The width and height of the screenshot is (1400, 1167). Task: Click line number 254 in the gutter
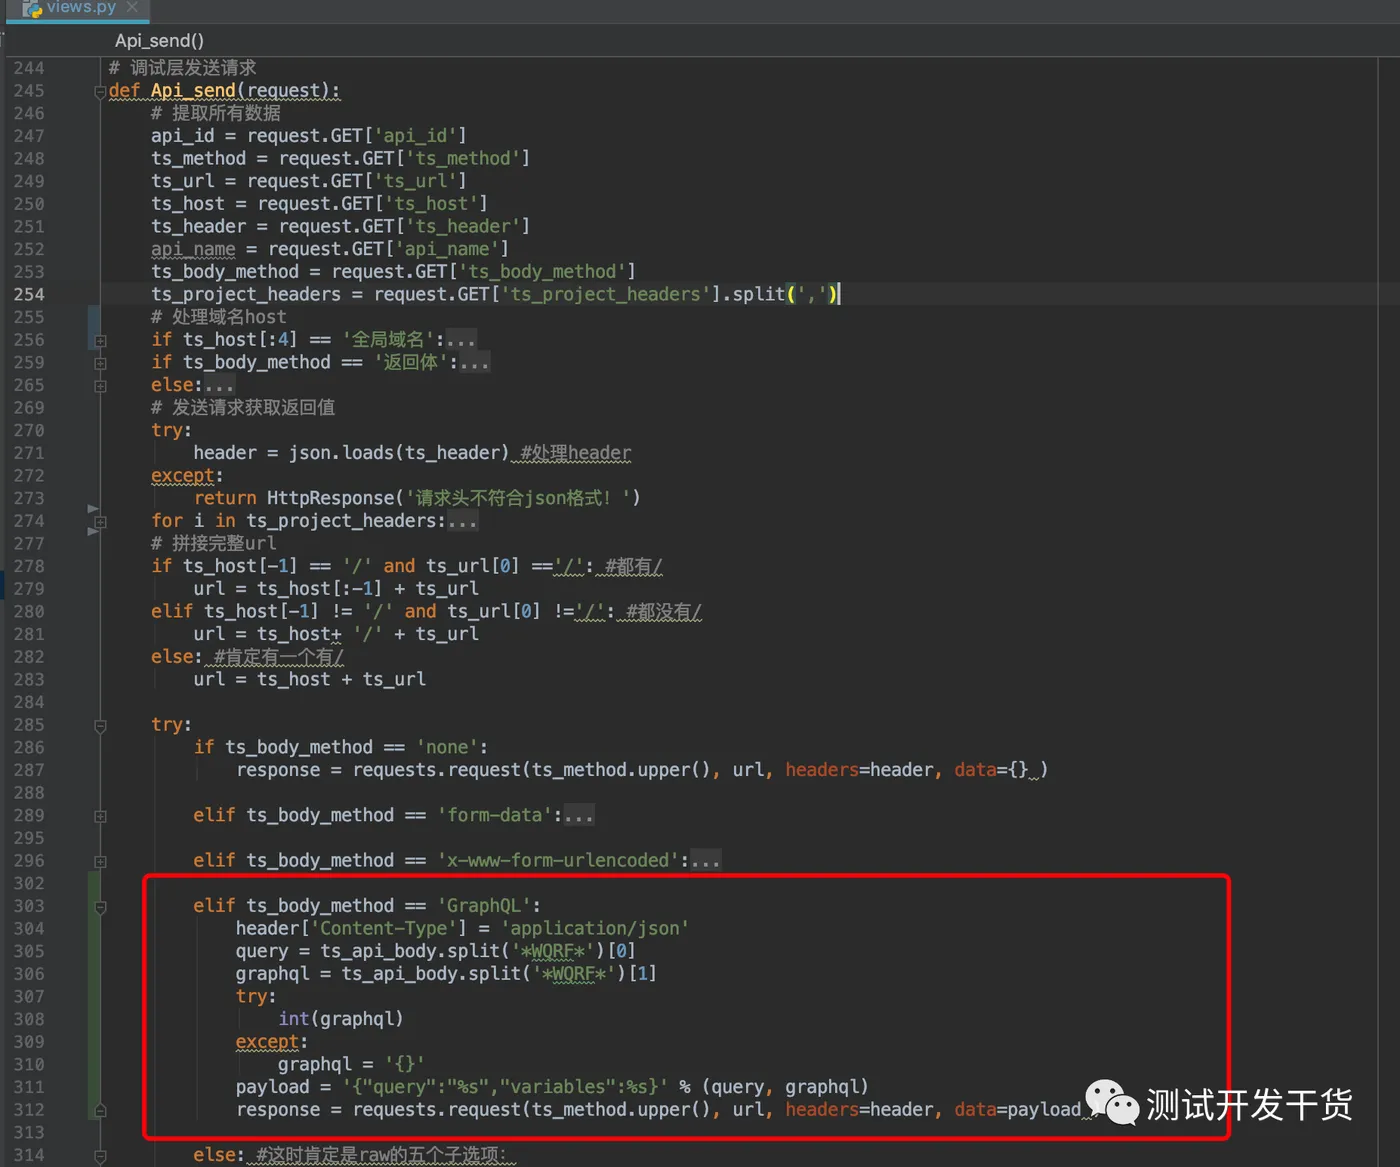pos(29,294)
